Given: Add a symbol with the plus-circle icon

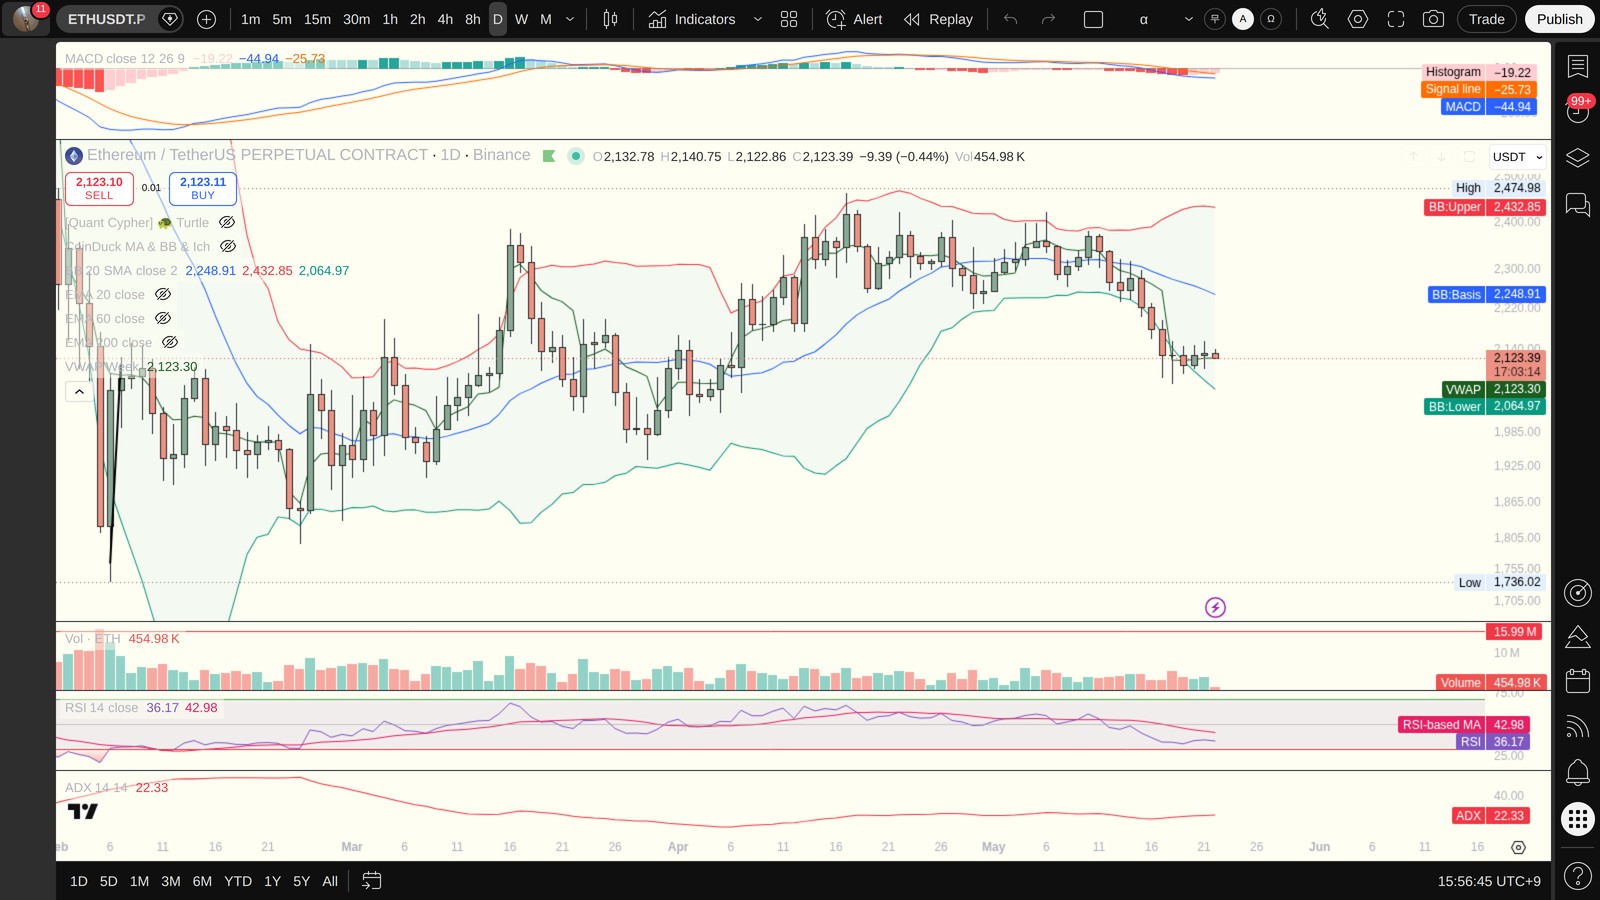Looking at the screenshot, I should tap(206, 19).
